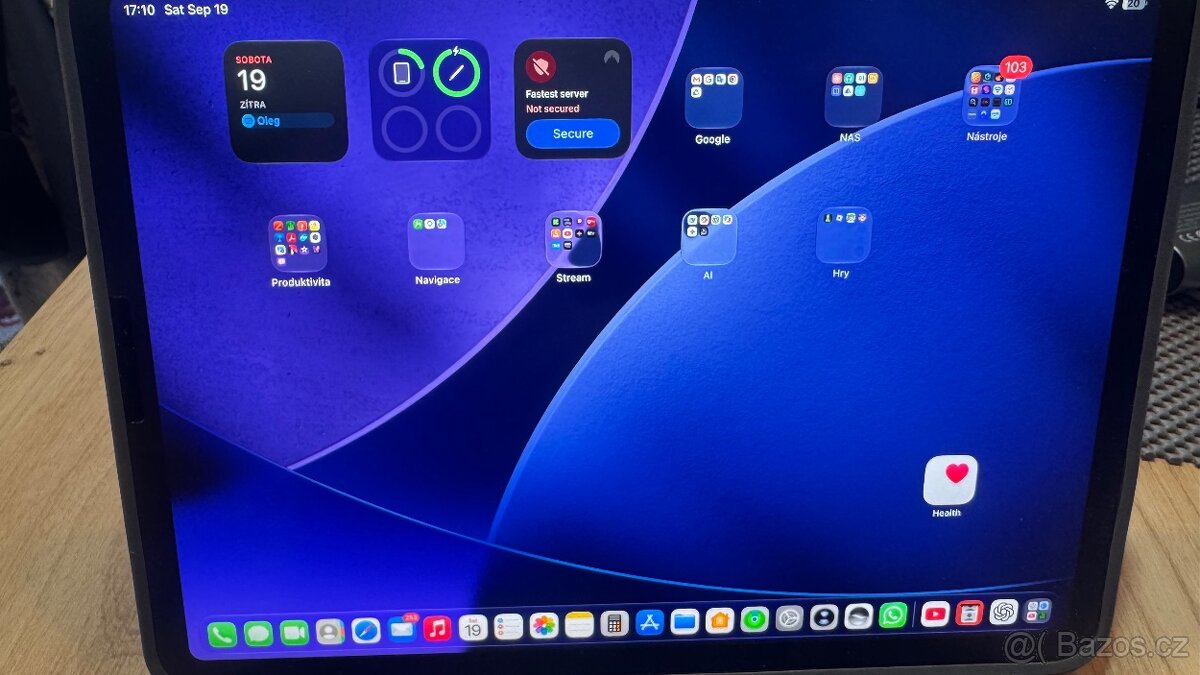Image resolution: width=1200 pixels, height=675 pixels.
Task: Tap the battery indicator in the status bar
Action: click(1134, 5)
